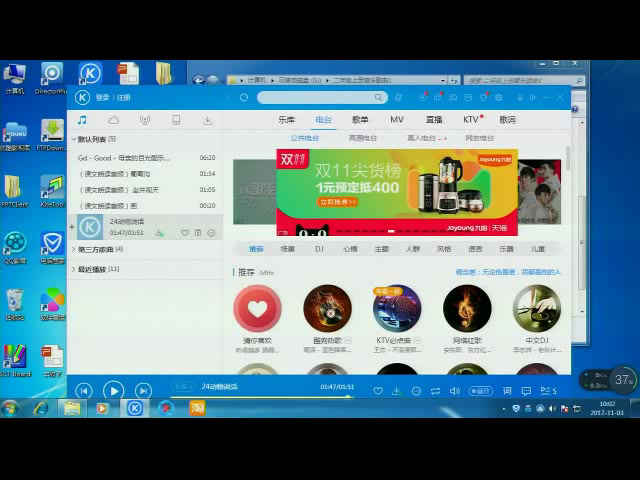Open the local music note tab
The image size is (640, 480).
coord(82,120)
